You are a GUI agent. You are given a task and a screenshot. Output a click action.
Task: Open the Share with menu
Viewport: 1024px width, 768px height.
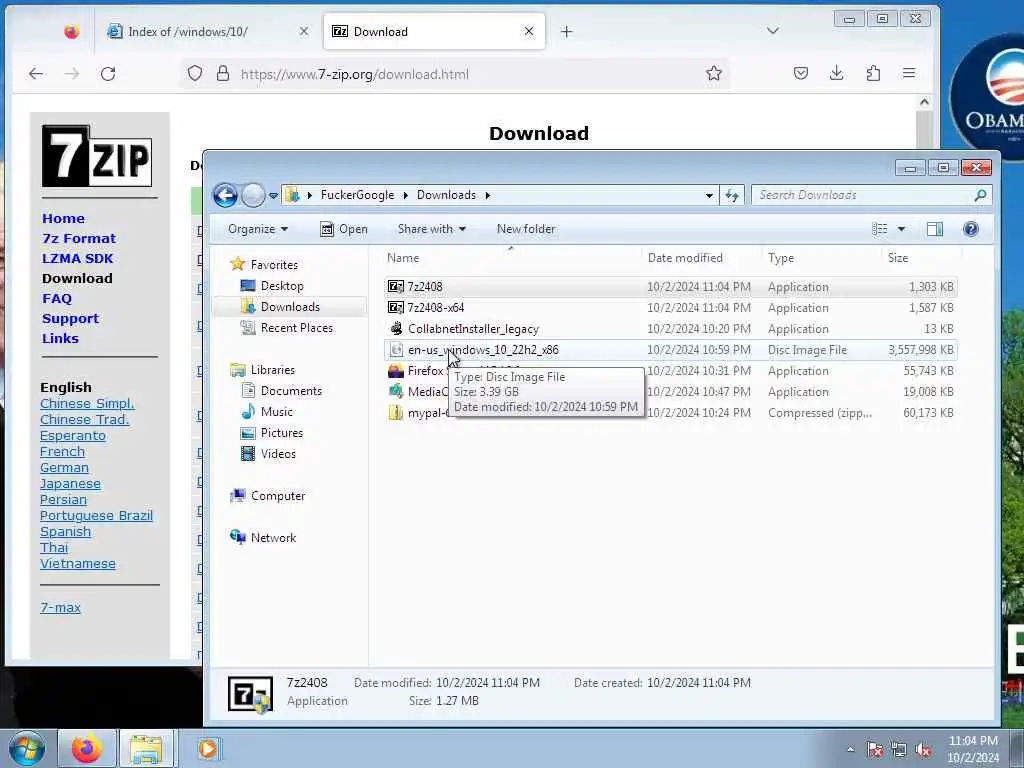pyautogui.click(x=432, y=229)
